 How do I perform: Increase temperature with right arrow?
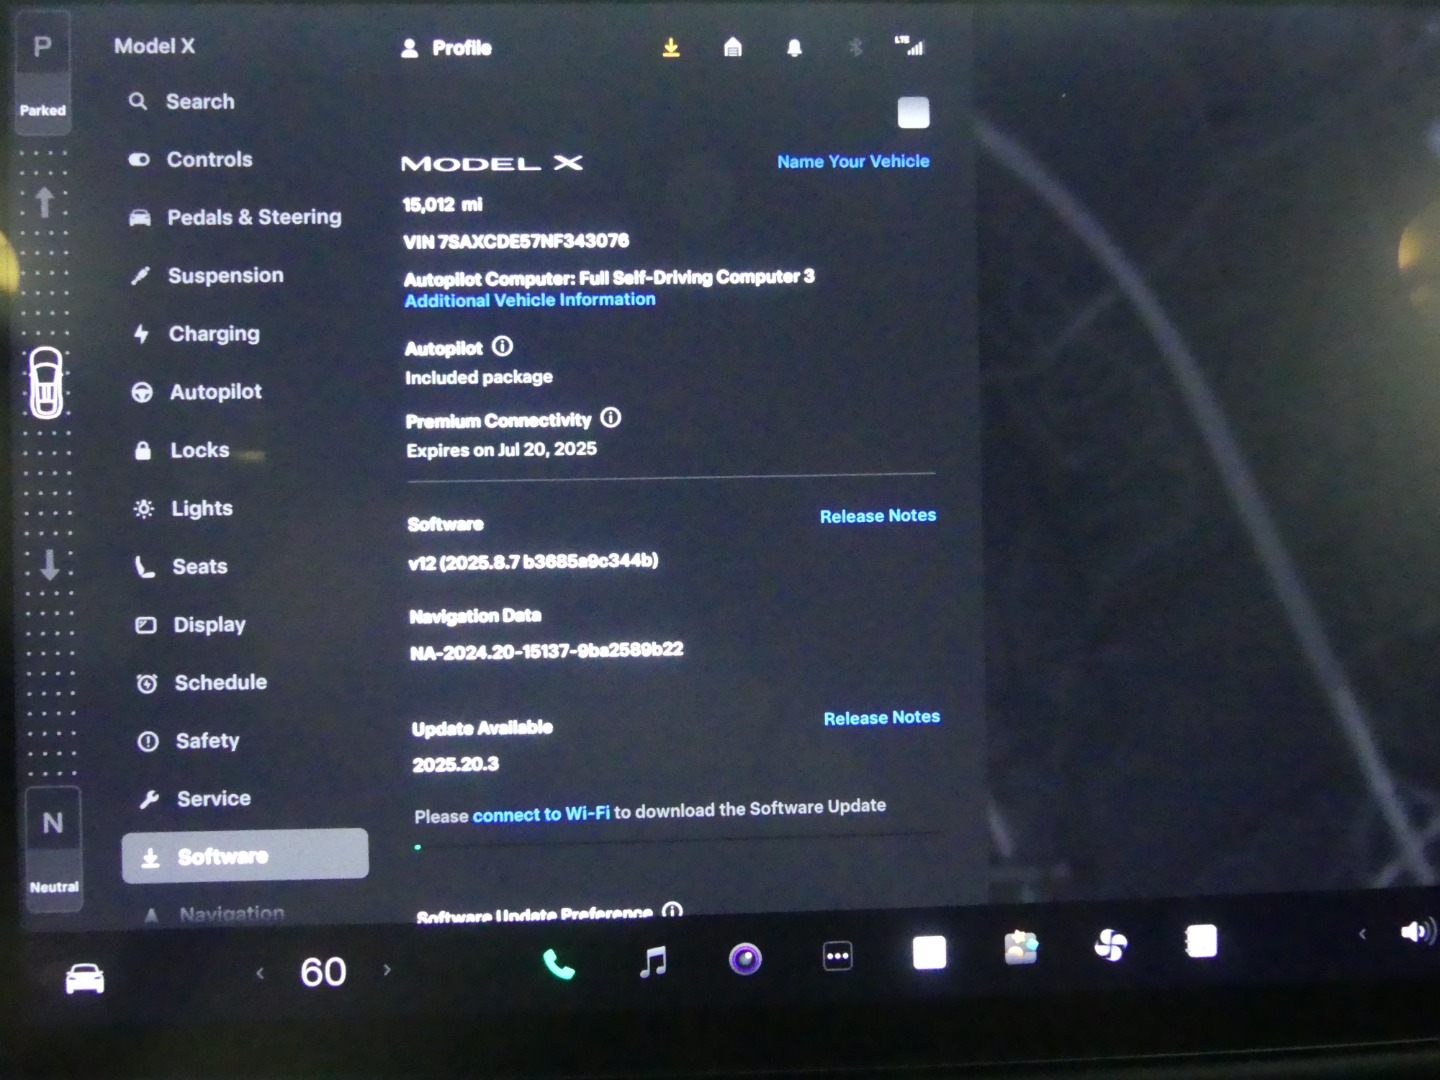(x=387, y=970)
